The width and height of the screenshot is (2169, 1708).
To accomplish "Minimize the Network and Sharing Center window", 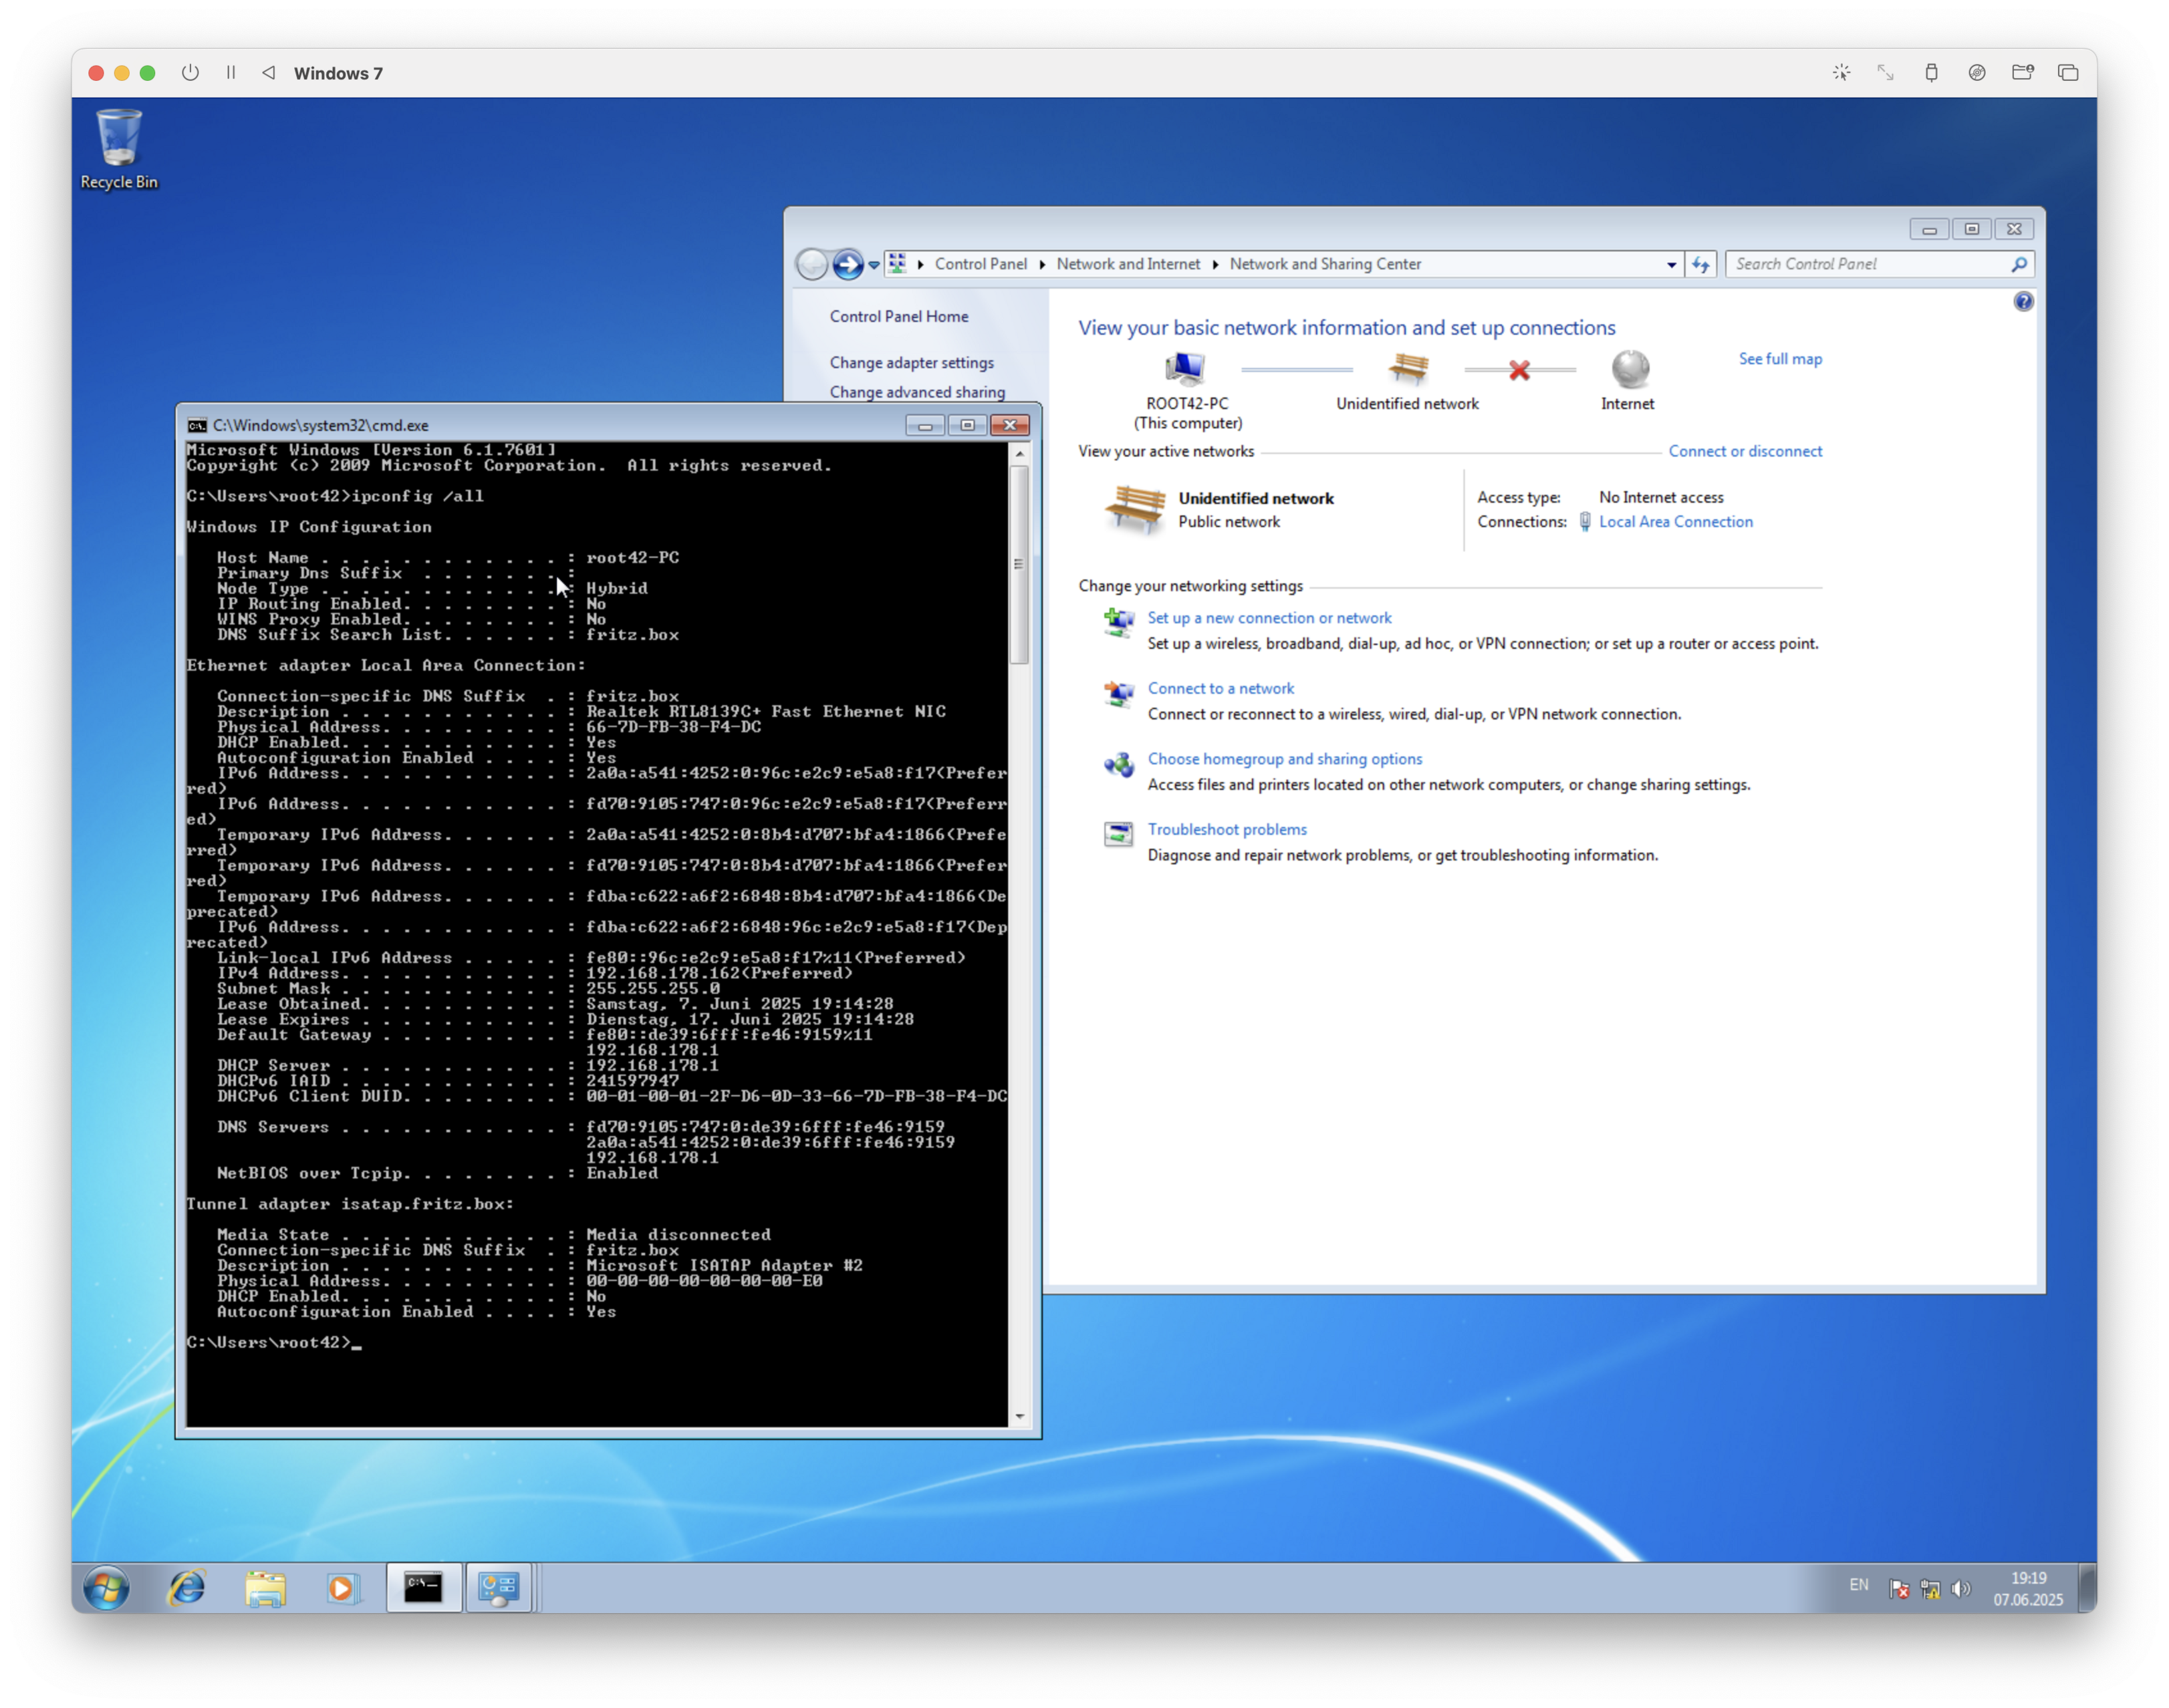I will [x=1928, y=229].
